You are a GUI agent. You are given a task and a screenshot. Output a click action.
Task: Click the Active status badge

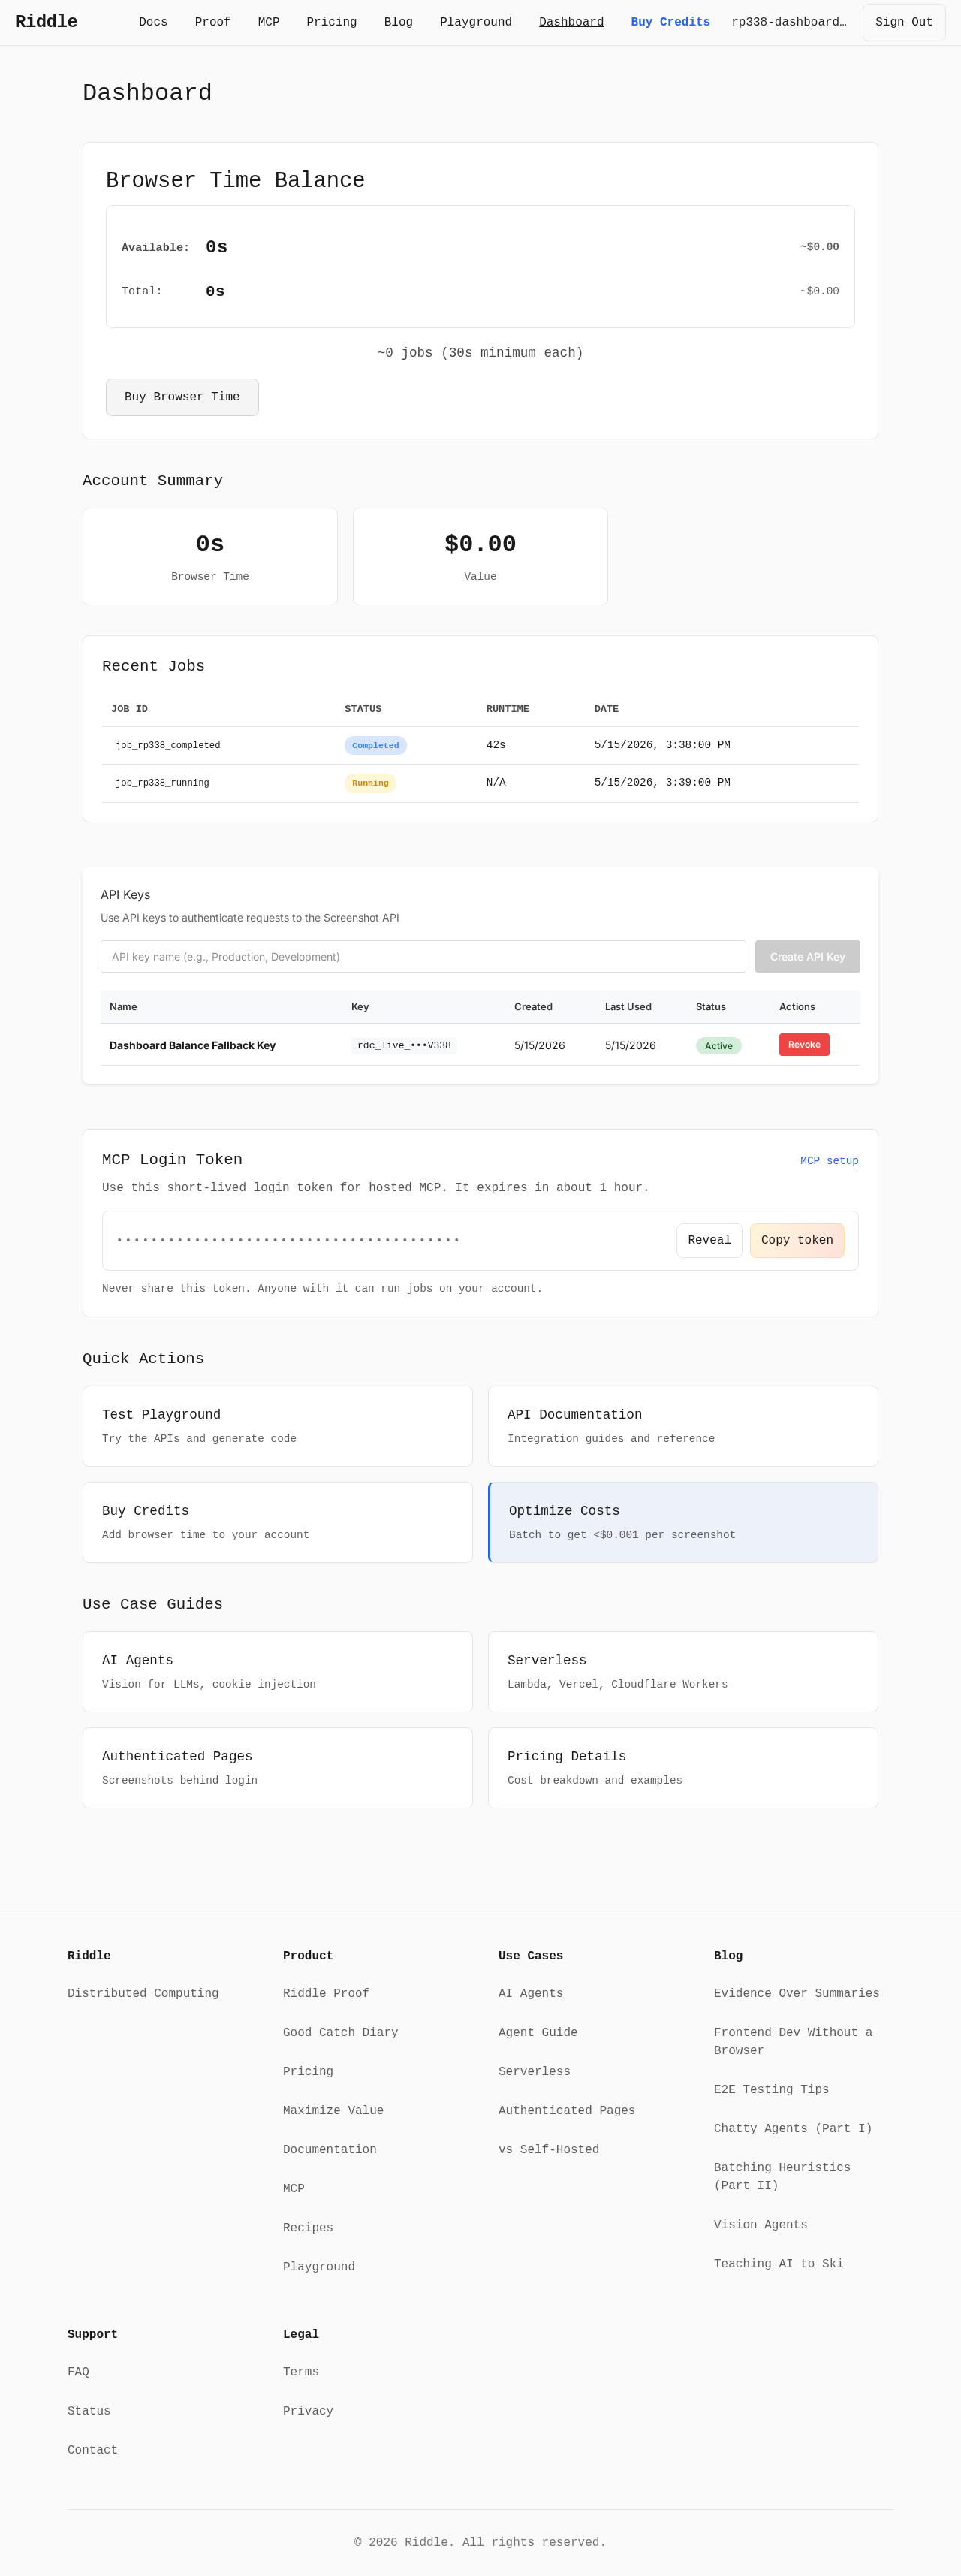tap(718, 1046)
